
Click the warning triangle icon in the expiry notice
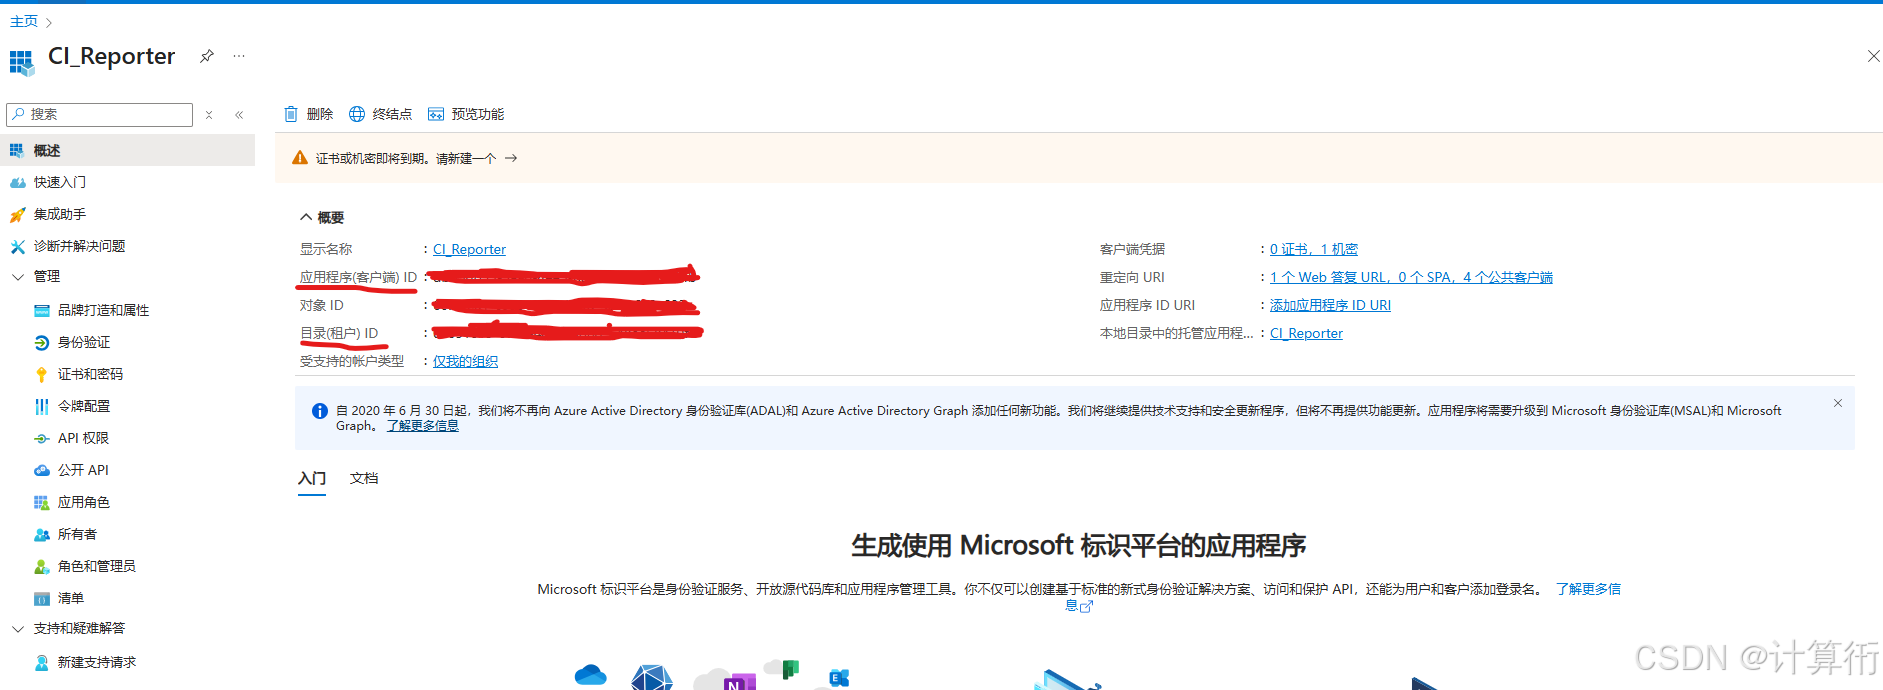tap(299, 158)
